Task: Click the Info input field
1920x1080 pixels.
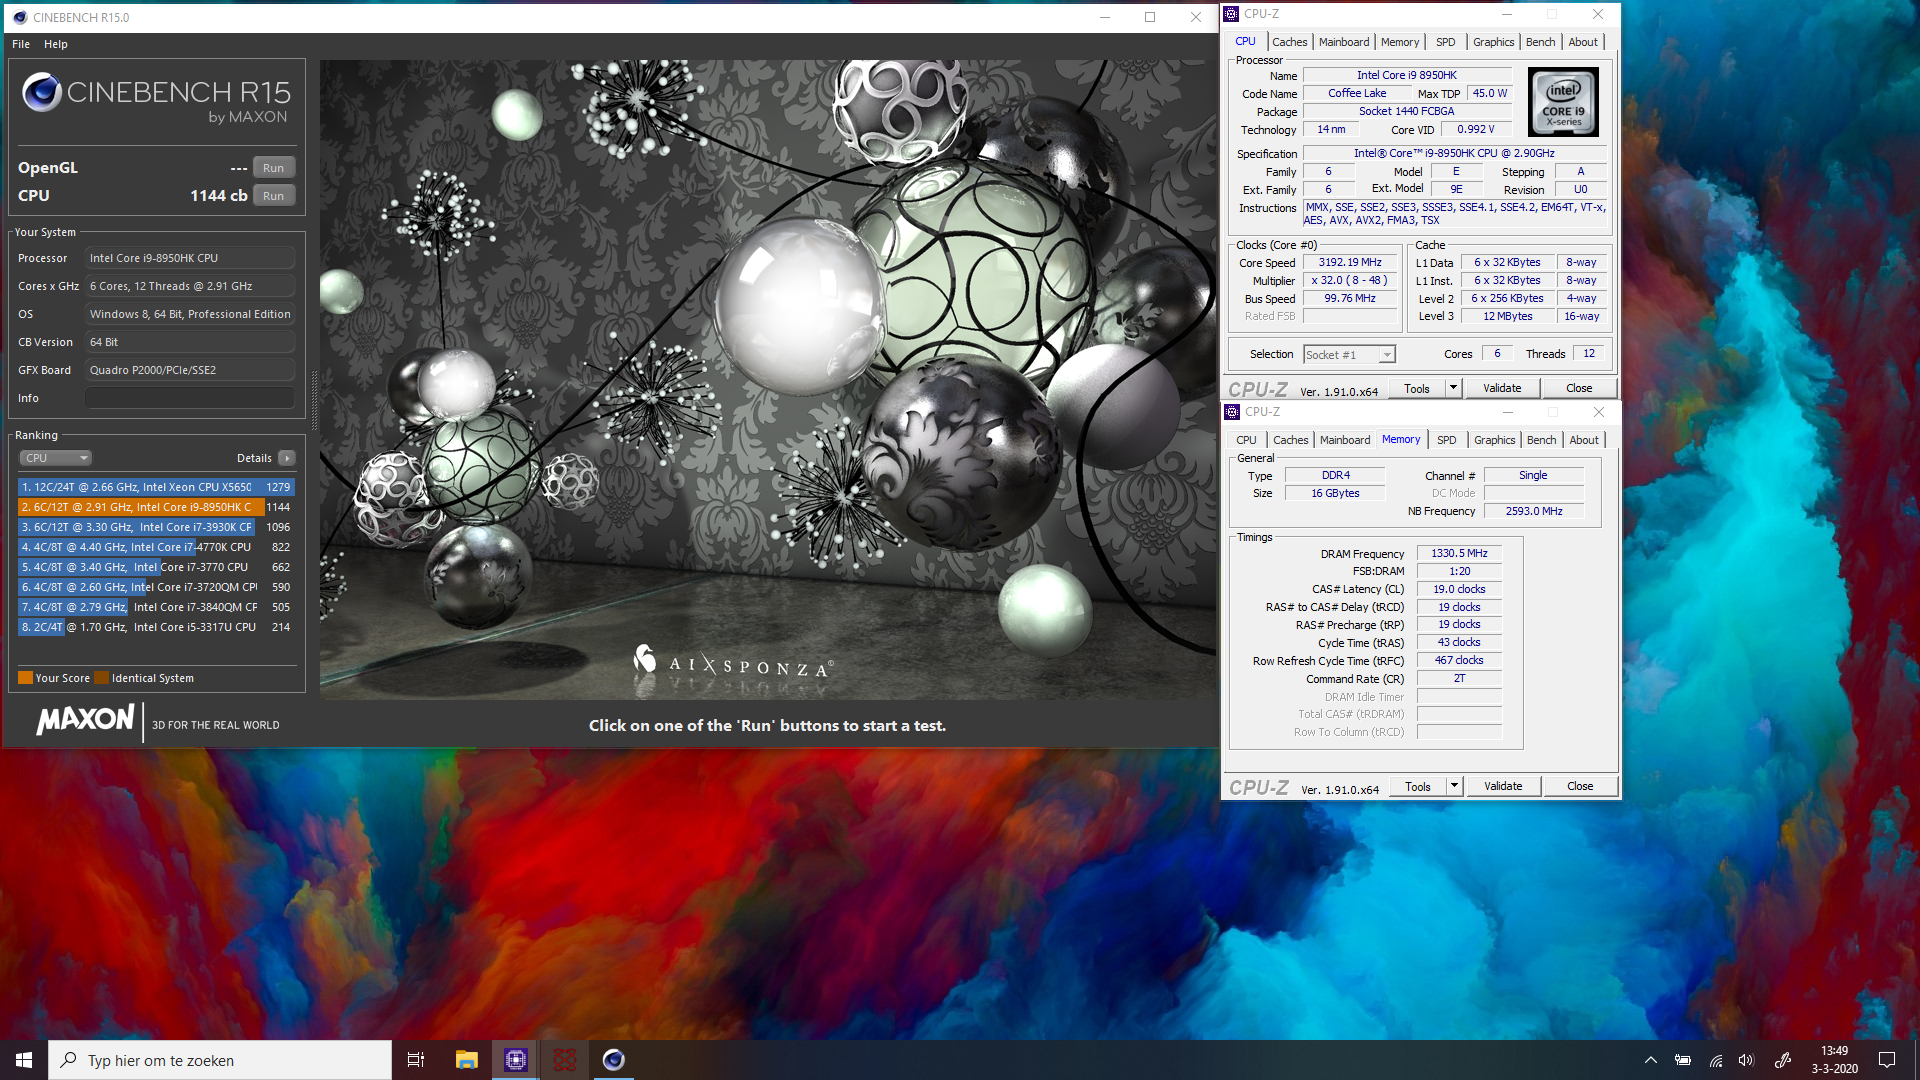Action: (190, 398)
